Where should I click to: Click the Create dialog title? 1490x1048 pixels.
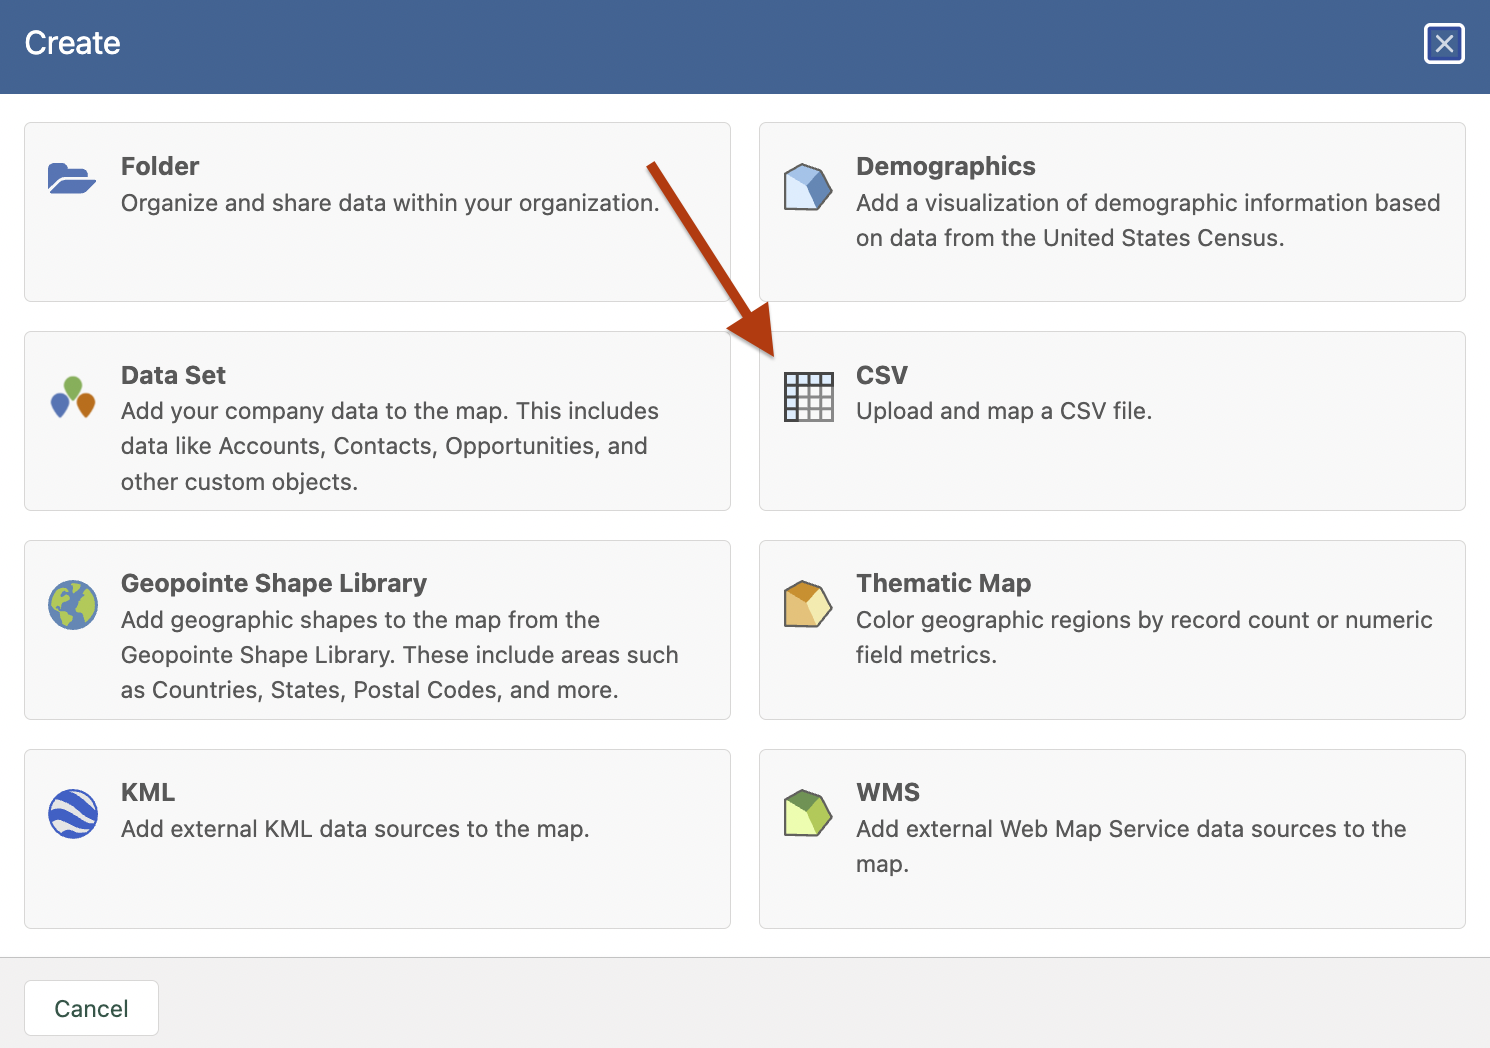72,43
